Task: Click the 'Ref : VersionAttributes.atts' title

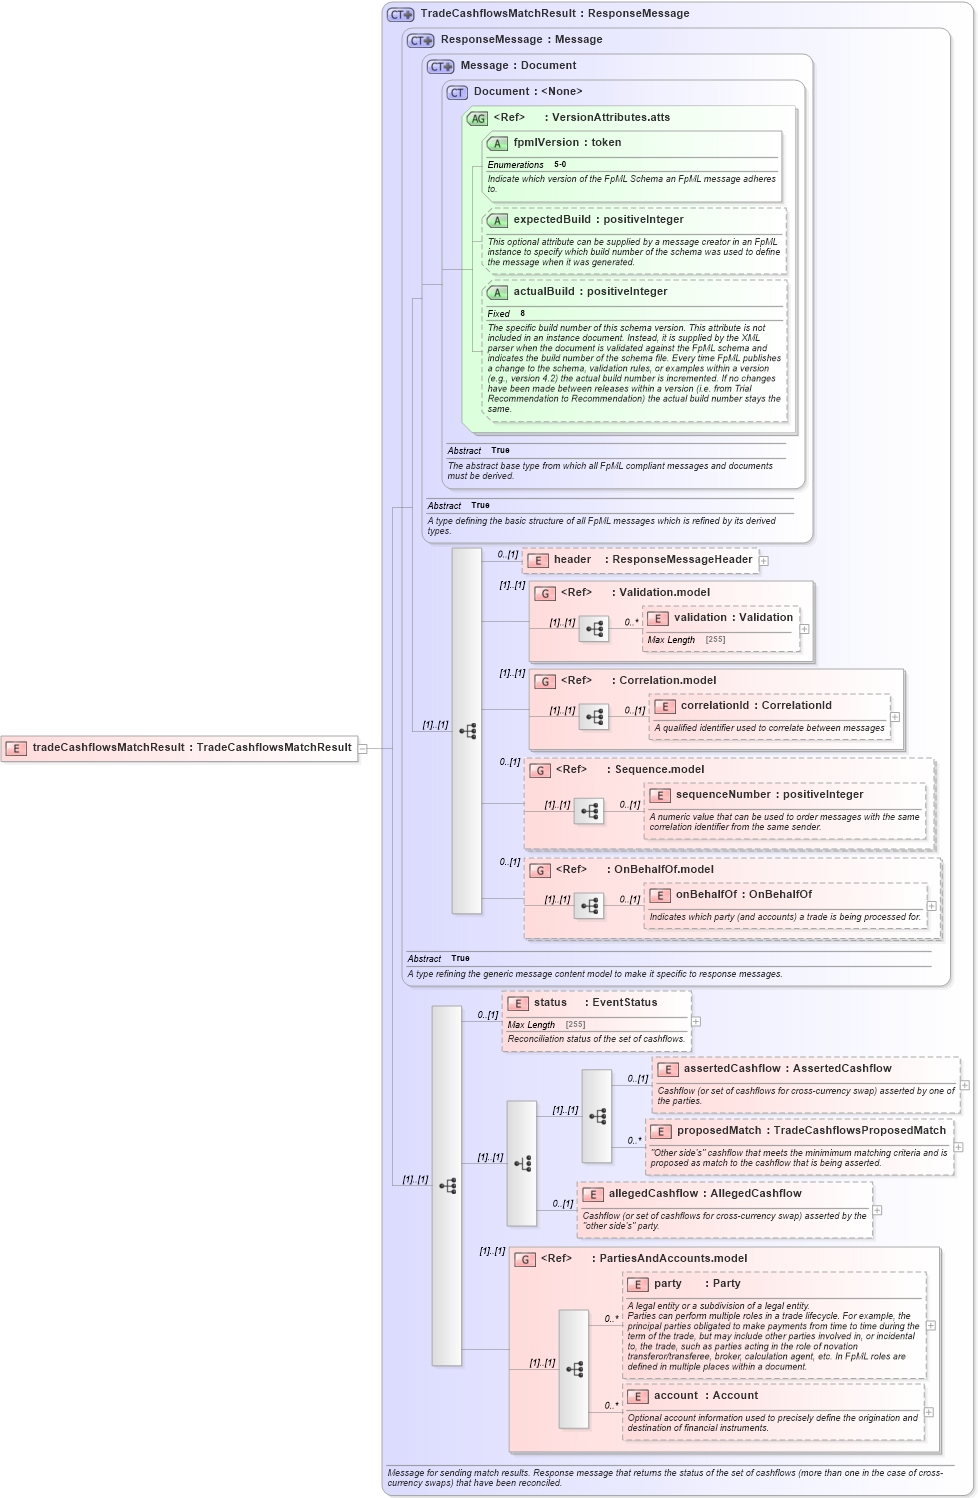Action: [x=582, y=118]
